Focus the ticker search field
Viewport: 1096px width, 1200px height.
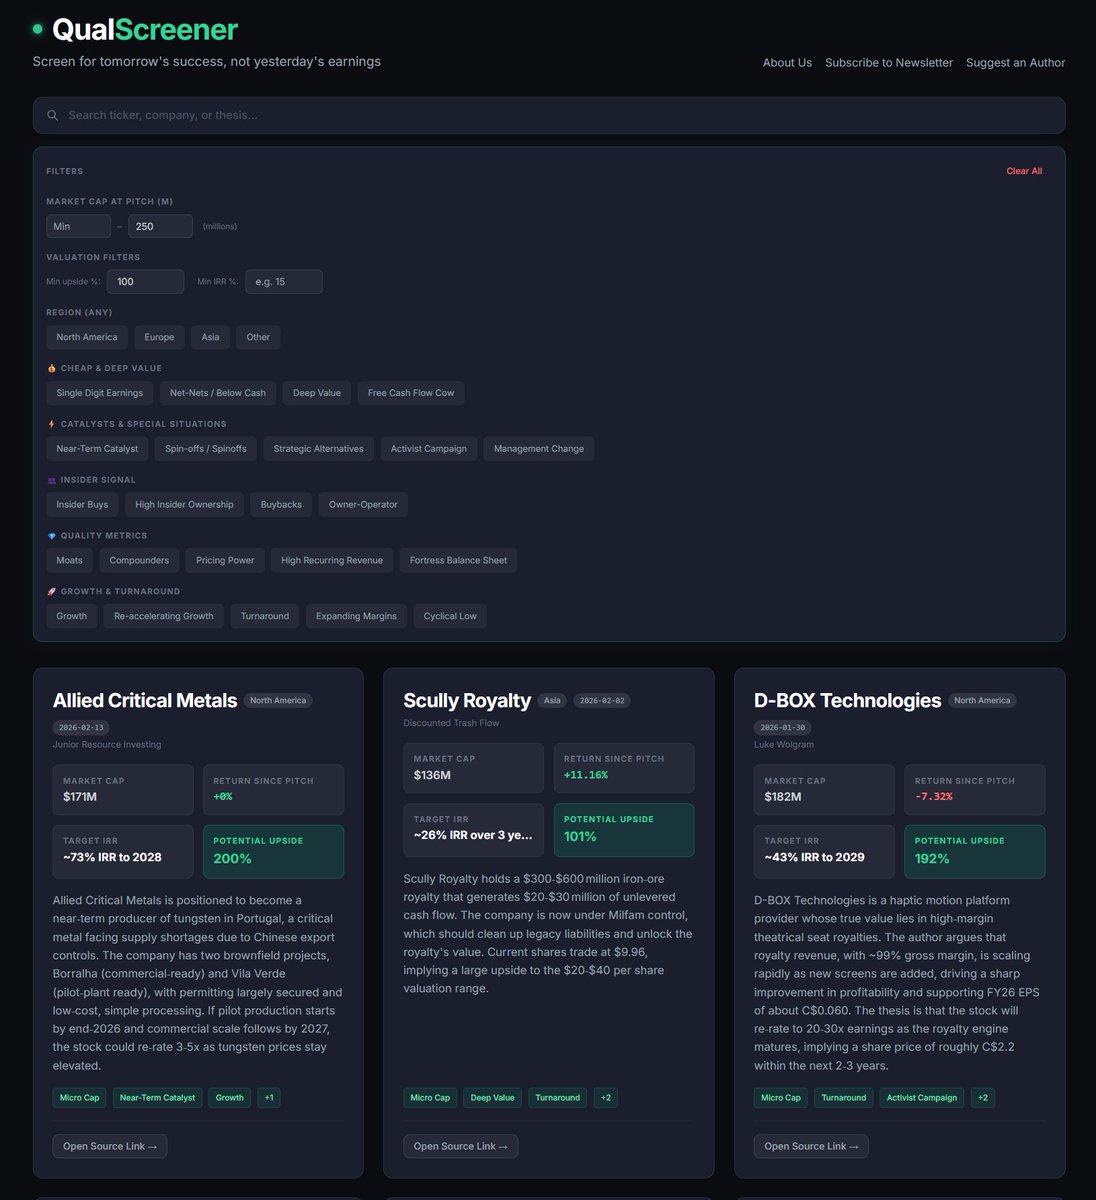(549, 115)
